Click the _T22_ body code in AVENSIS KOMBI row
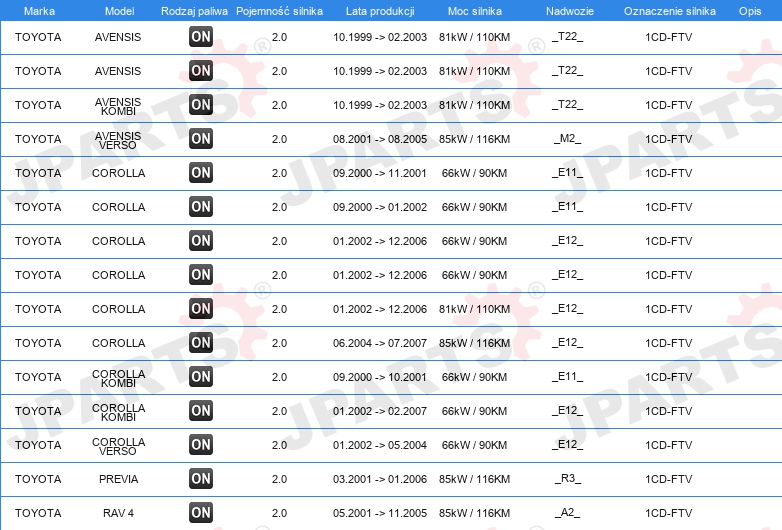This screenshot has width=782, height=530. [568, 105]
